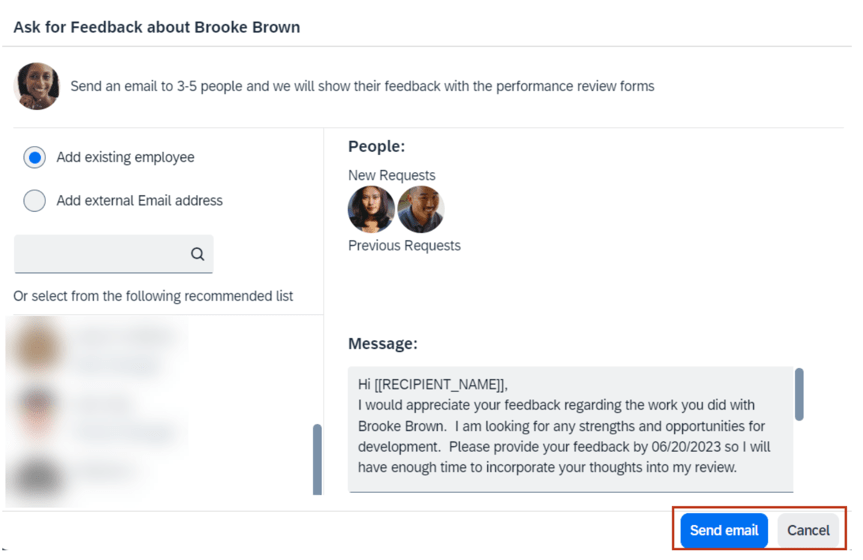Click the Message box scrollbar

tap(799, 394)
